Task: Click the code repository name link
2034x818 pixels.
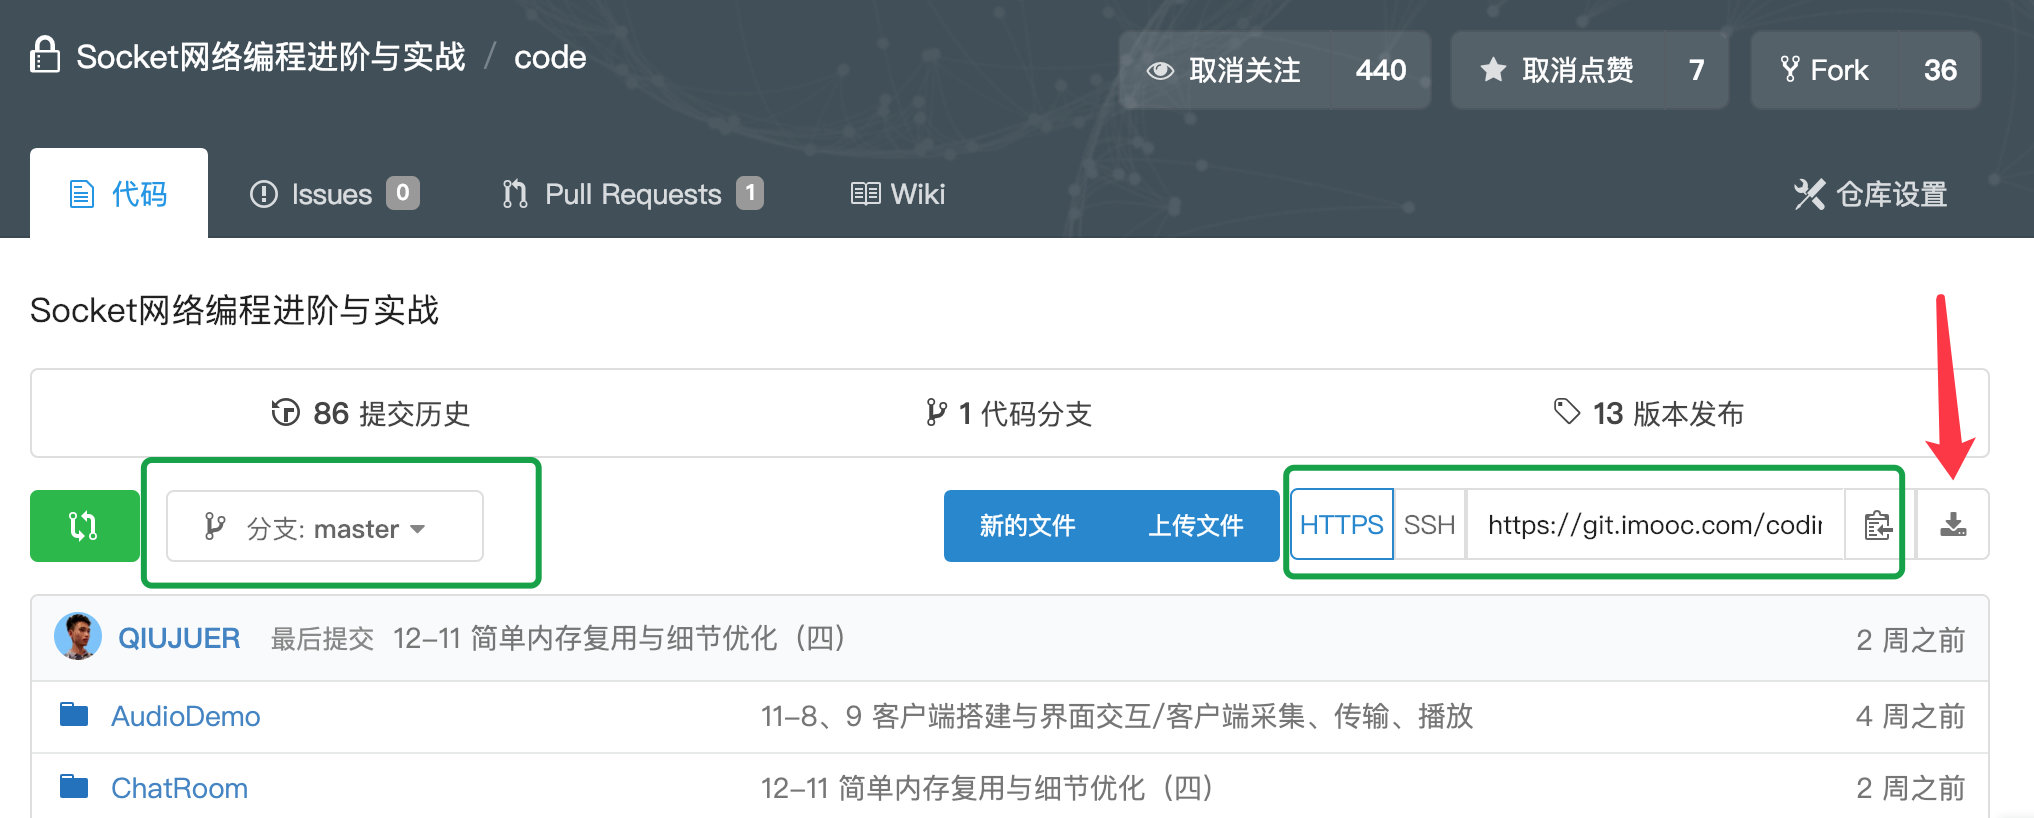Action: 550,57
